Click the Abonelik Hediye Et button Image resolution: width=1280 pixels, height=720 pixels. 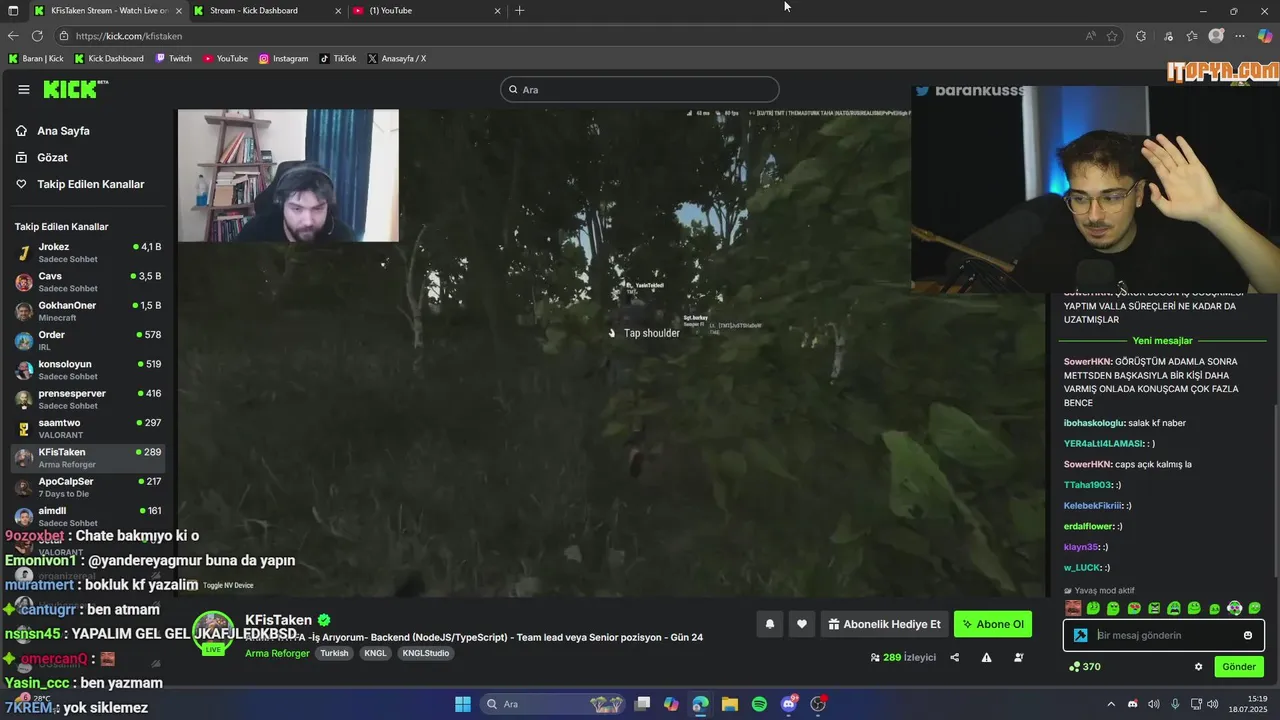pyautogui.click(x=884, y=624)
